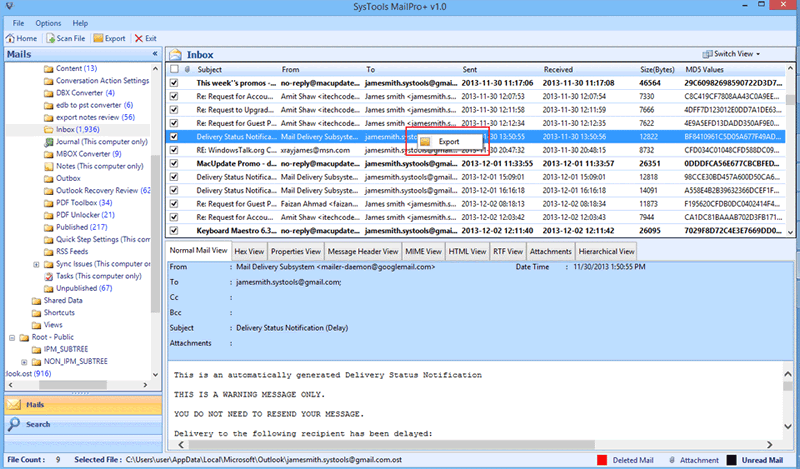Sort by the Size(Bytes) column header

[657, 69]
